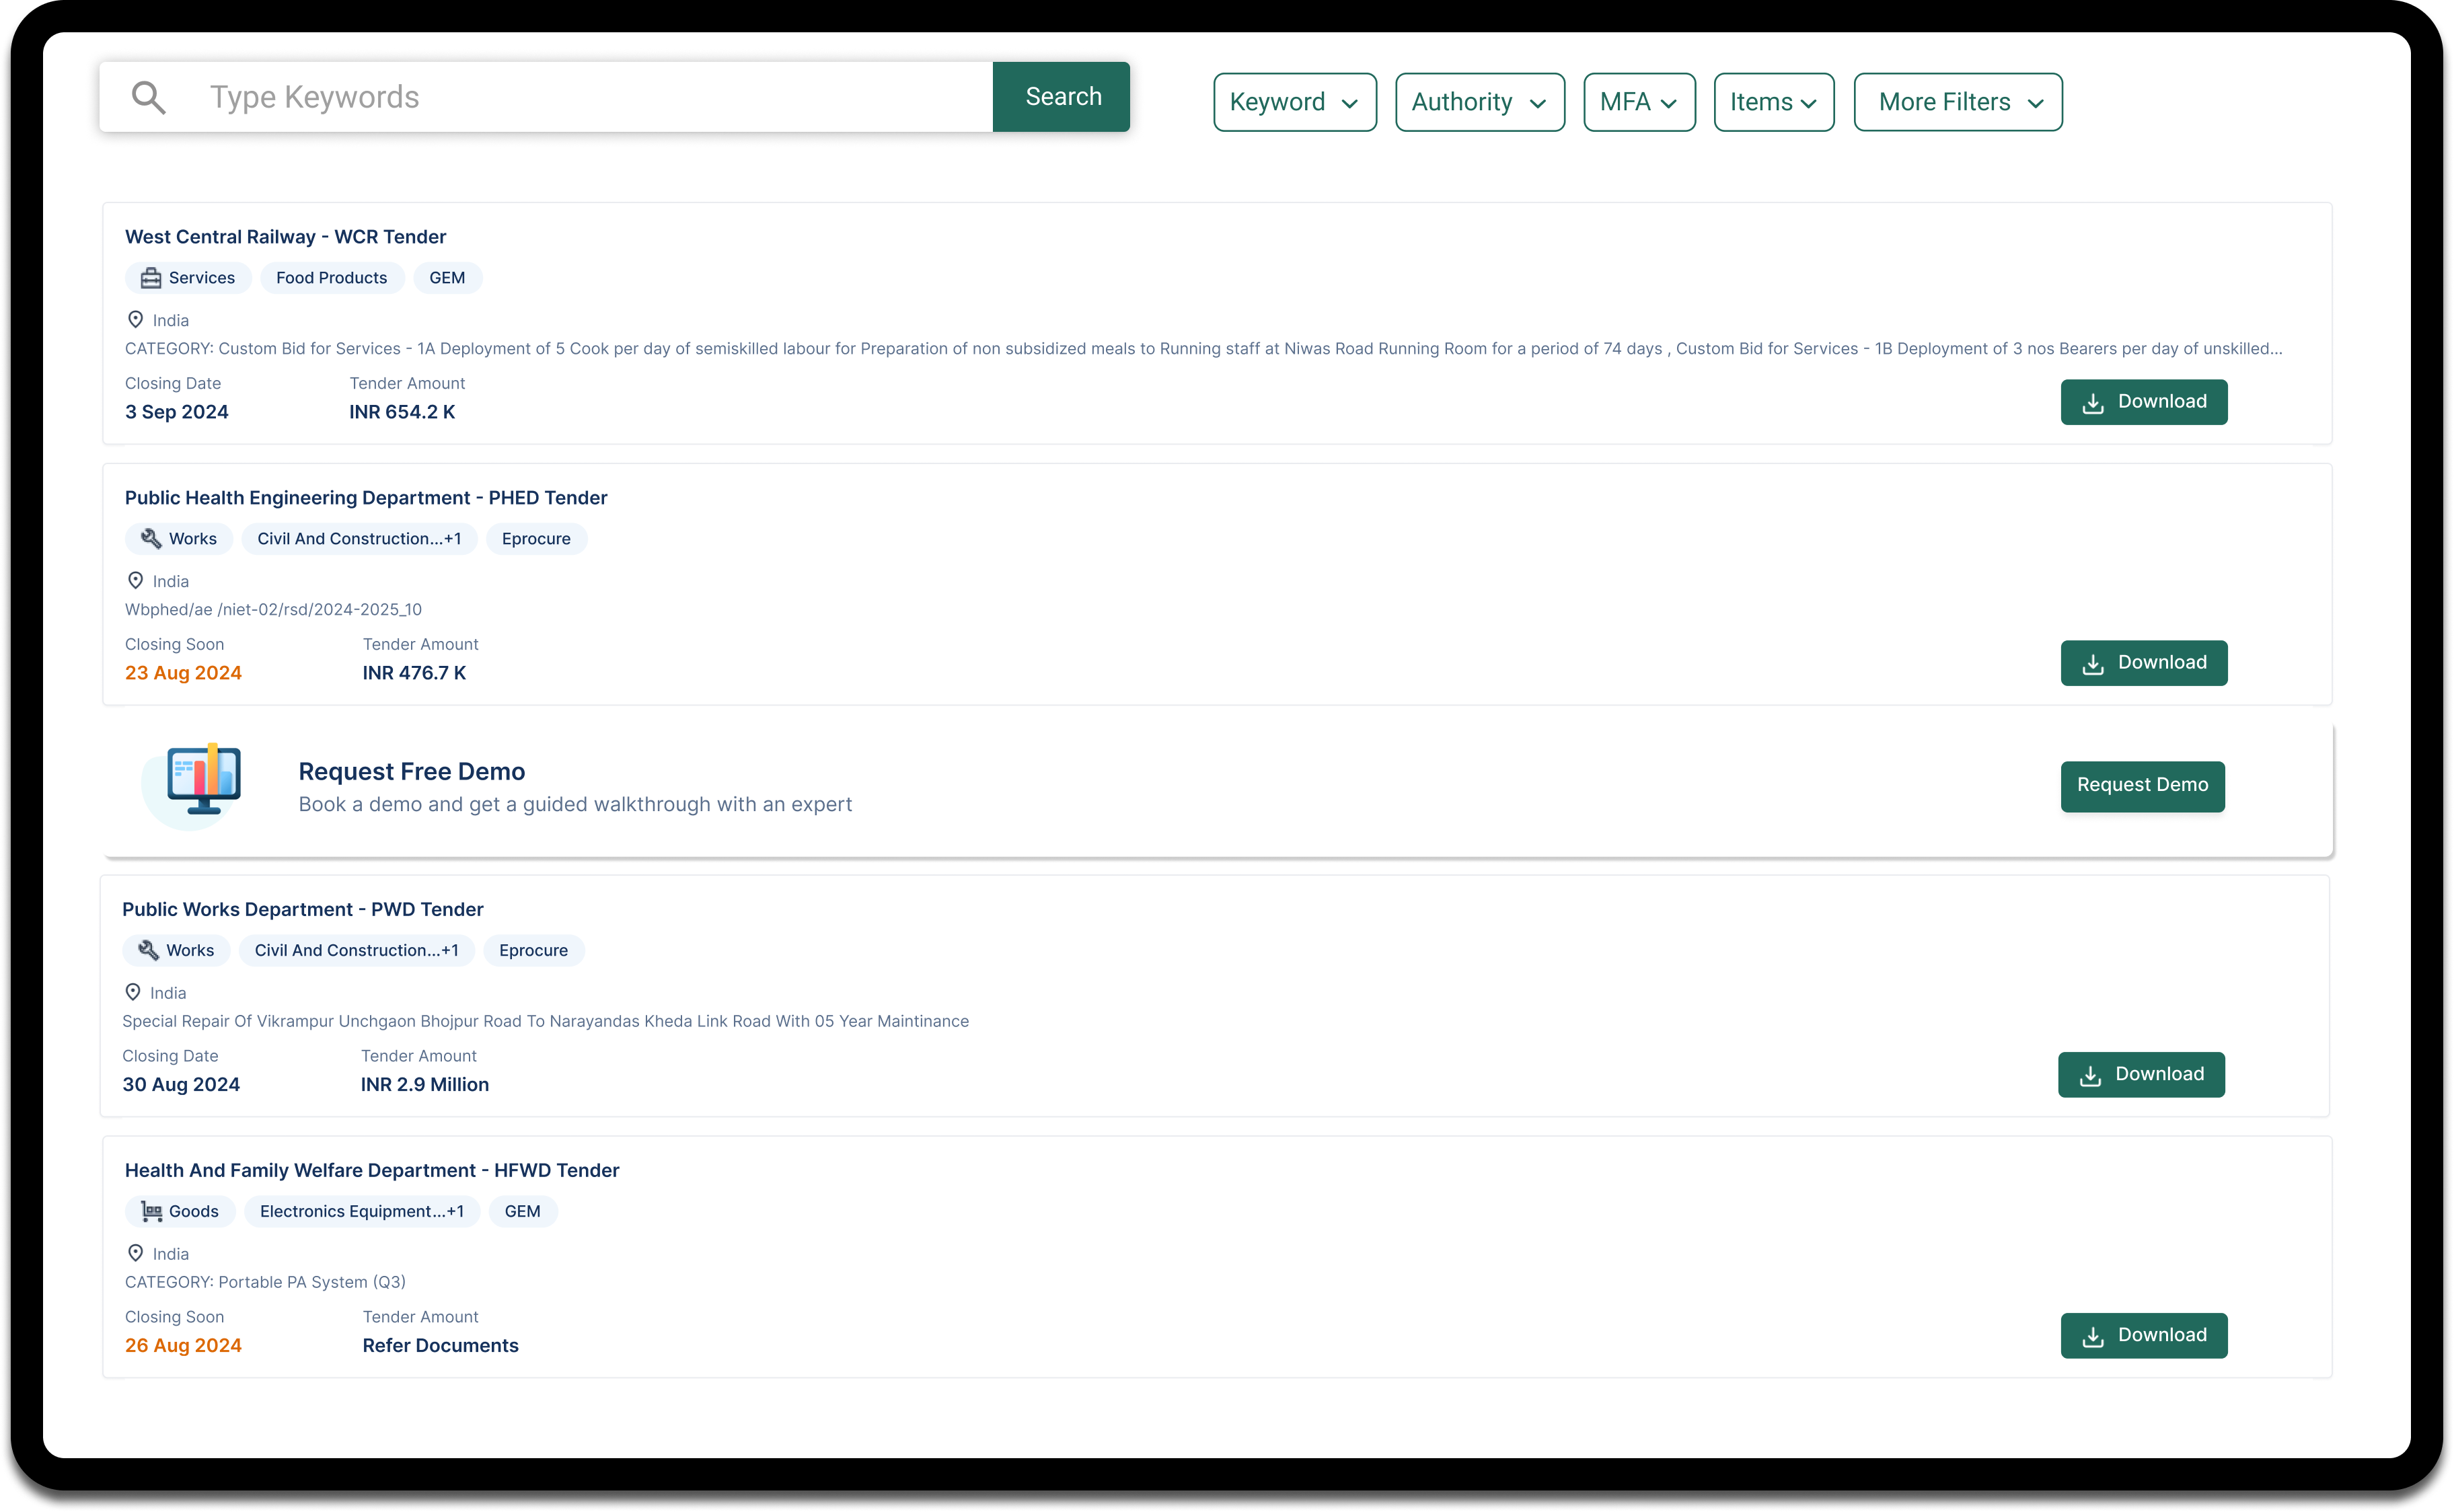Click the amount INR 476.7 K
The image size is (2454, 1512).
tap(414, 673)
